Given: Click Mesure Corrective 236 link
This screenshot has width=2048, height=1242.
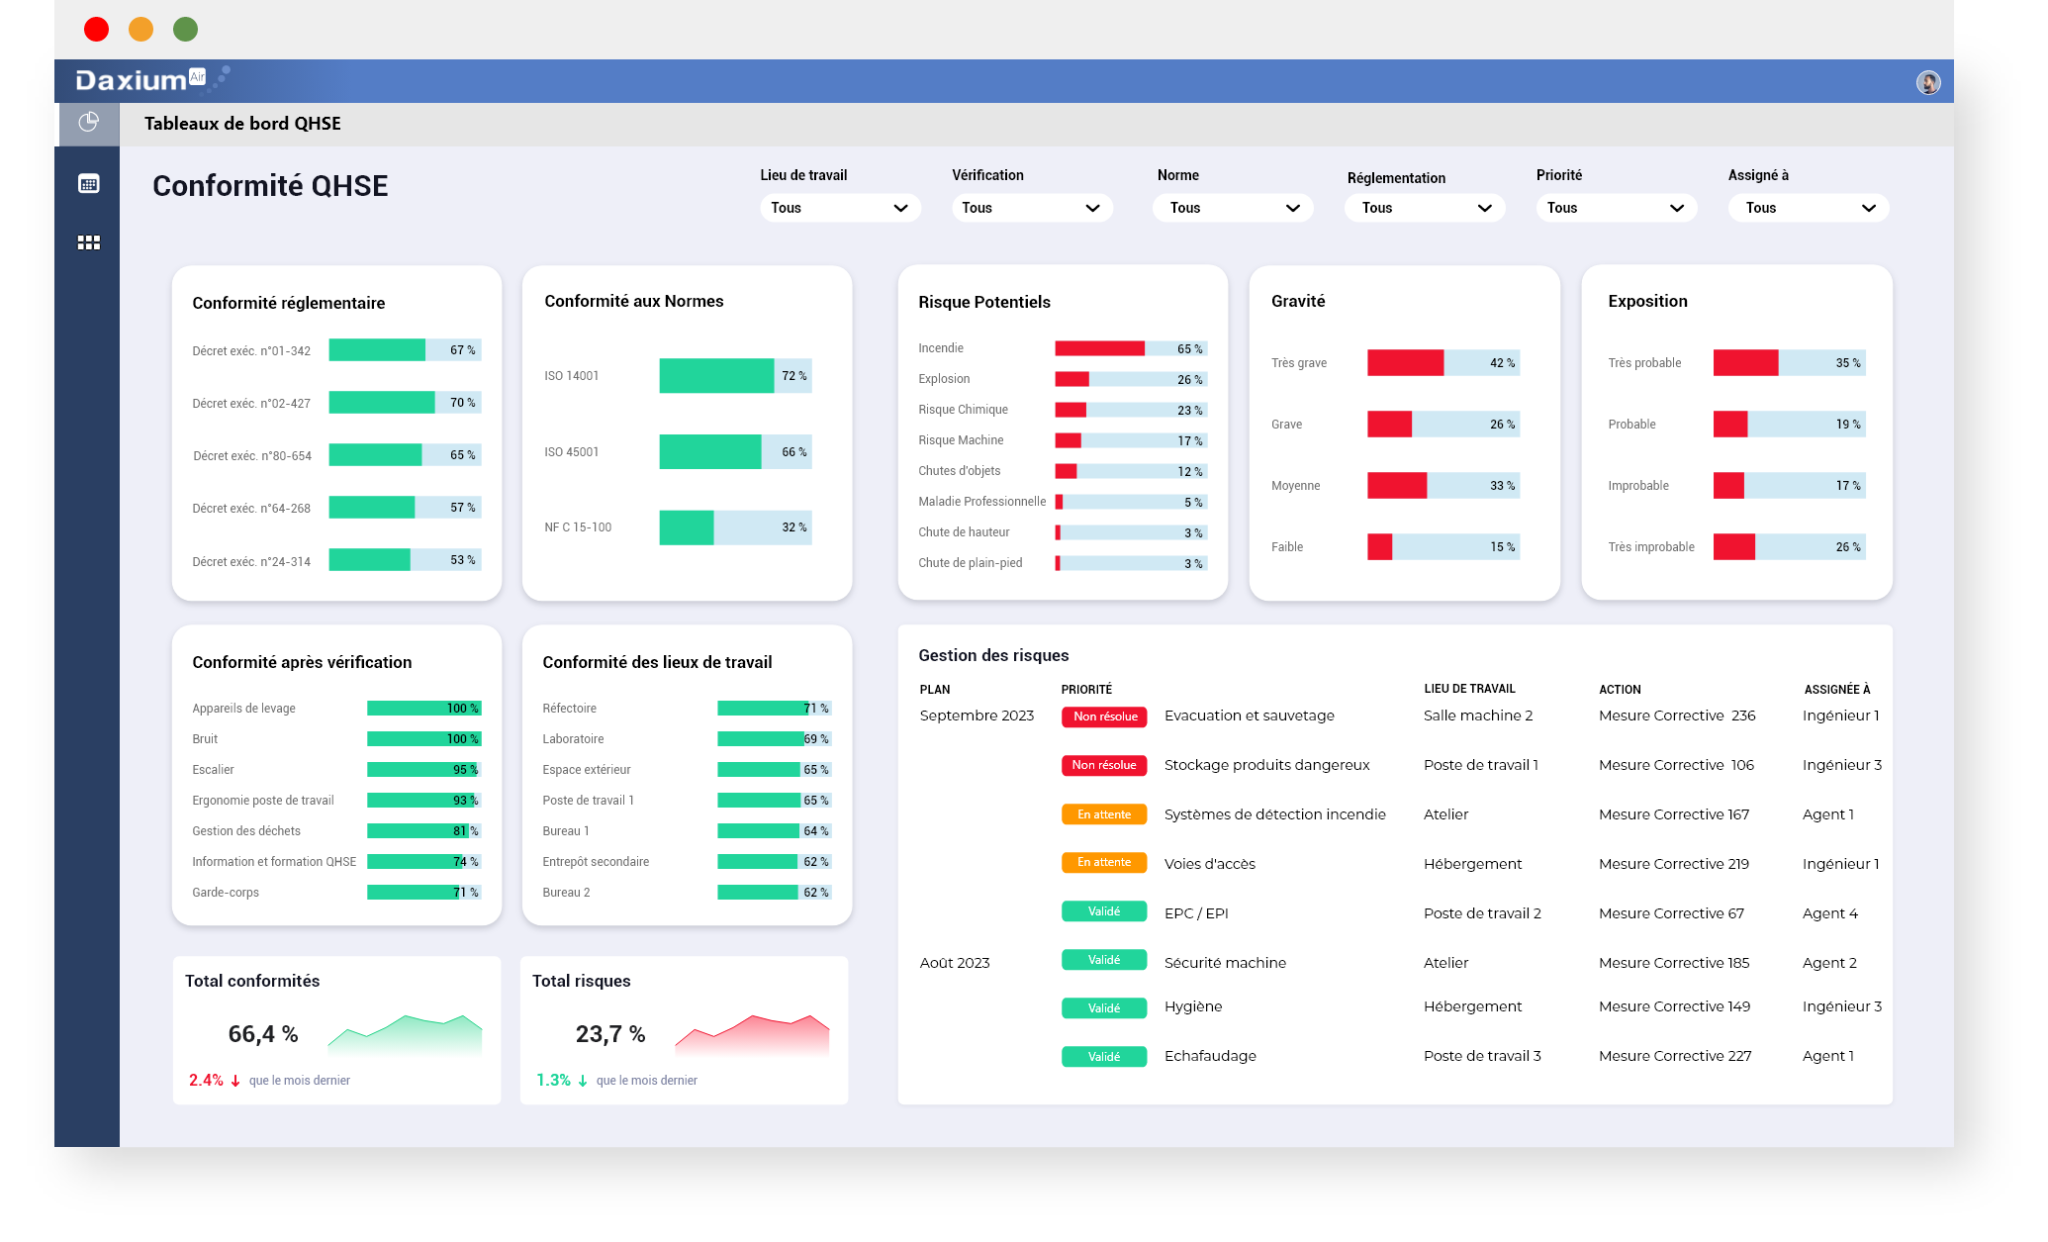Looking at the screenshot, I should [1678, 715].
